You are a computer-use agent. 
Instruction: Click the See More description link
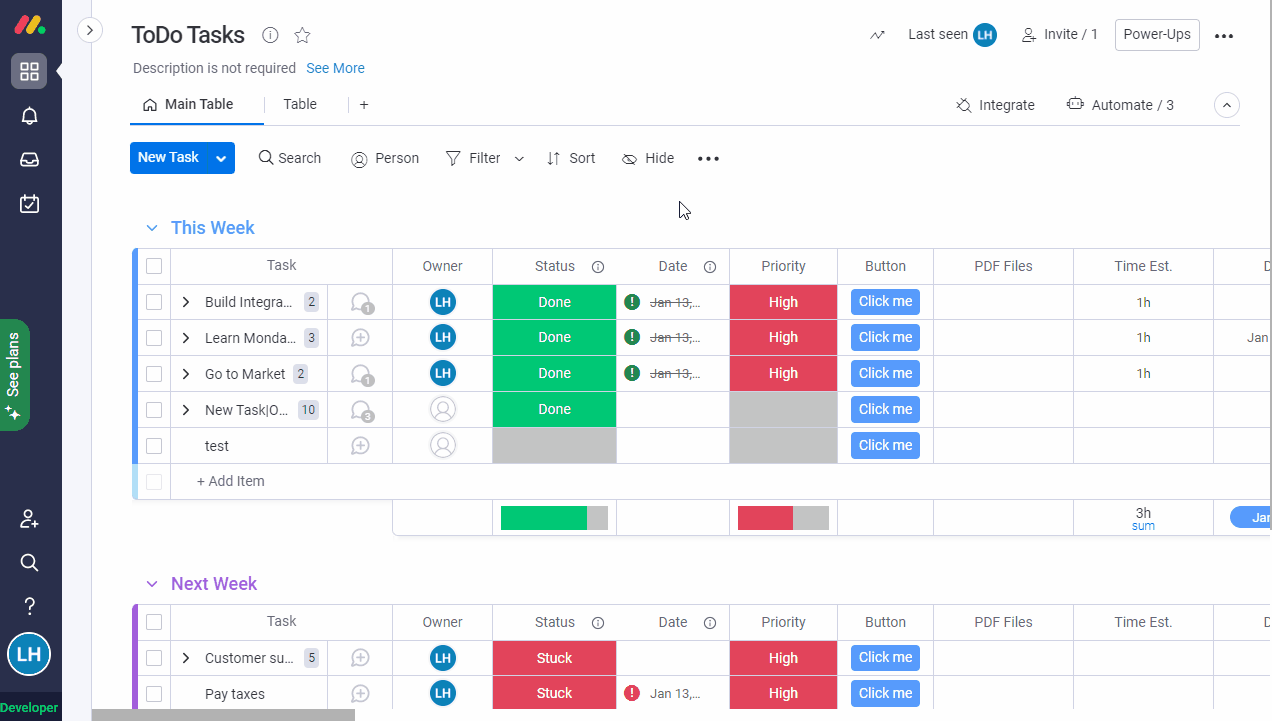(x=335, y=68)
